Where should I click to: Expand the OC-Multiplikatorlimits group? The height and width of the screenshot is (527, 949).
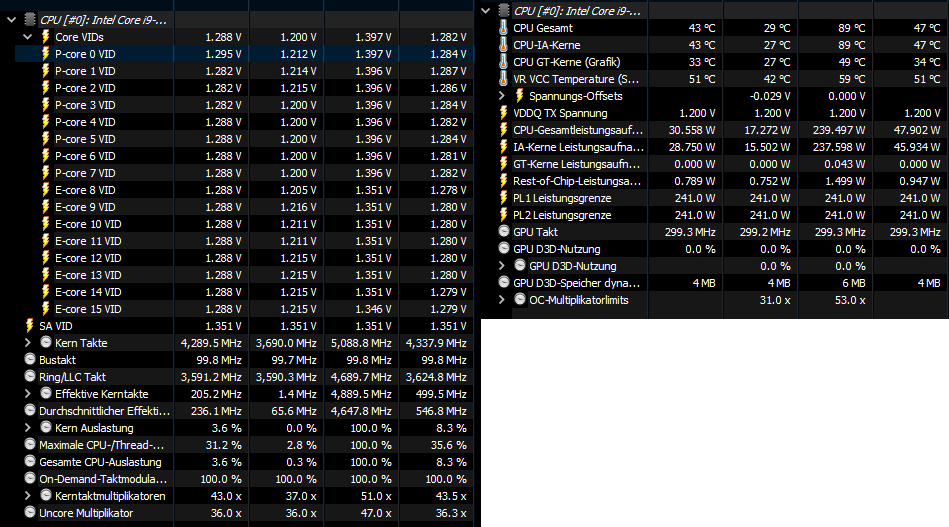point(502,300)
